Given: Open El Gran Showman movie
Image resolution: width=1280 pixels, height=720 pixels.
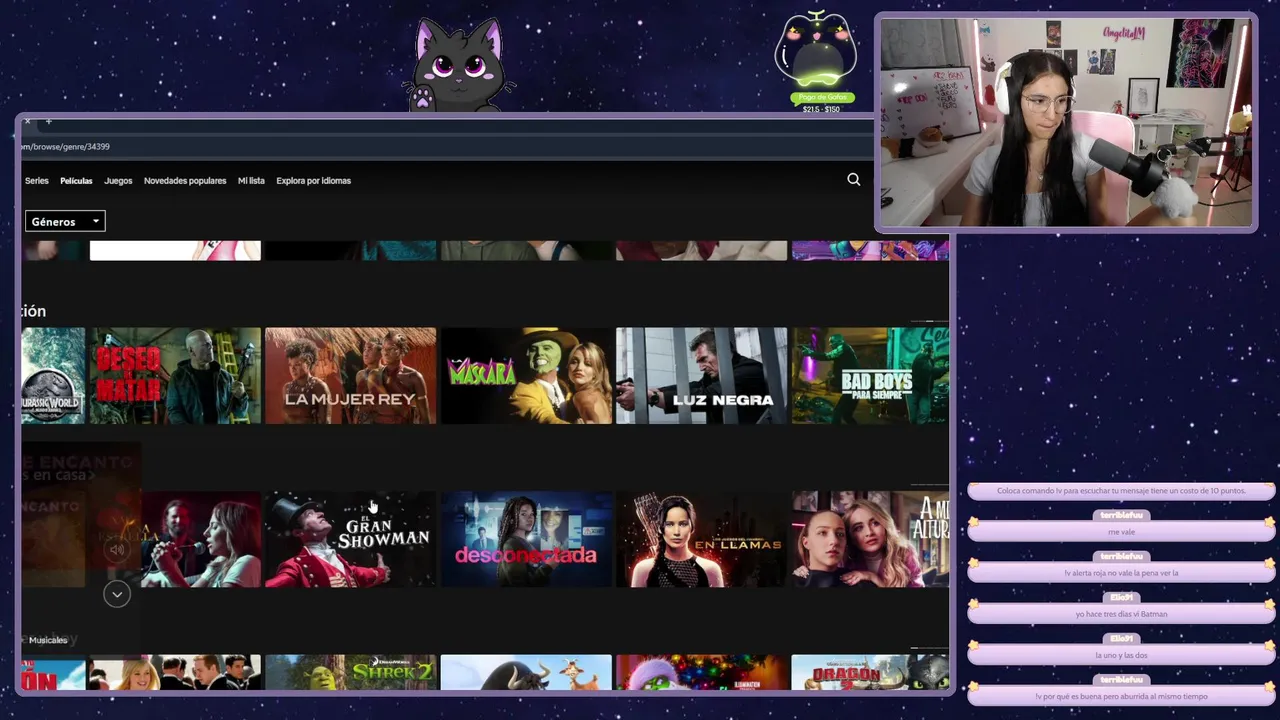Looking at the screenshot, I should click(x=350, y=539).
